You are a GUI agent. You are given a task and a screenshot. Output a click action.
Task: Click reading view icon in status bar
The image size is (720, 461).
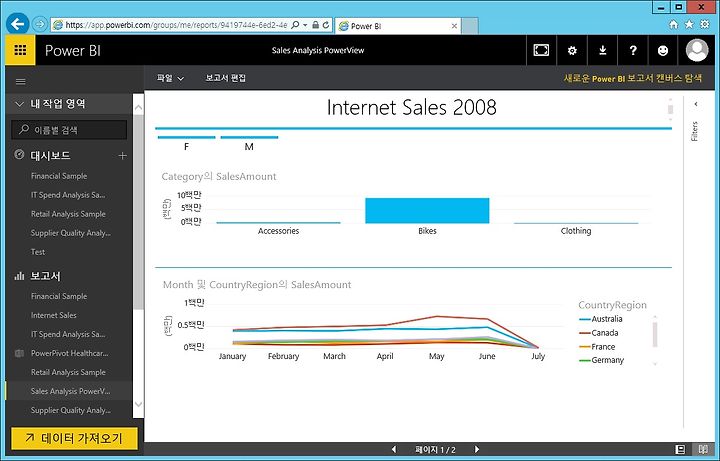click(x=703, y=449)
